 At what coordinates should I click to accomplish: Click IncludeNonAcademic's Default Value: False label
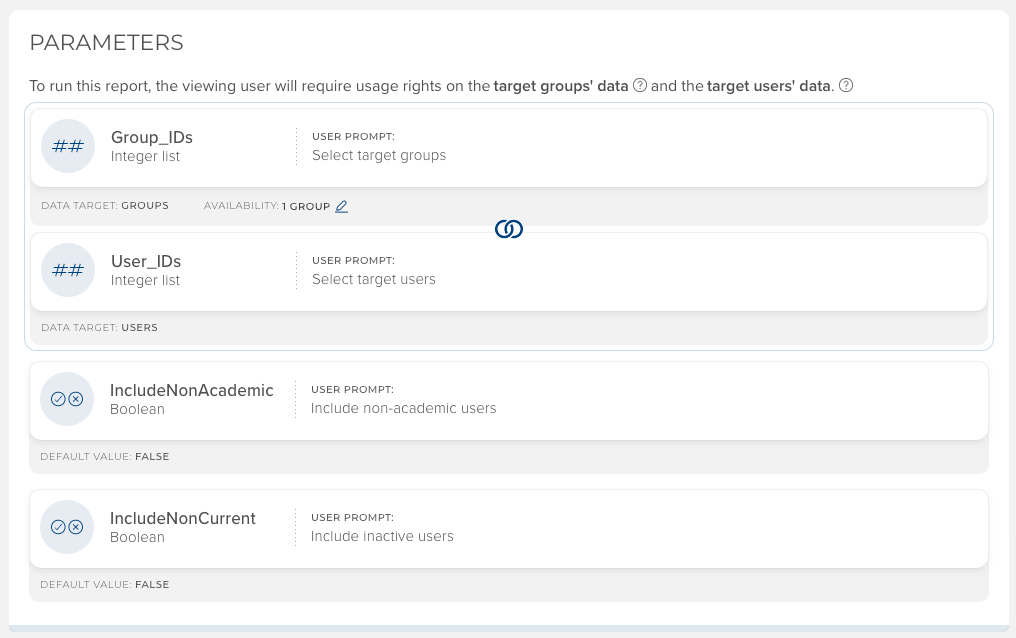tap(105, 456)
